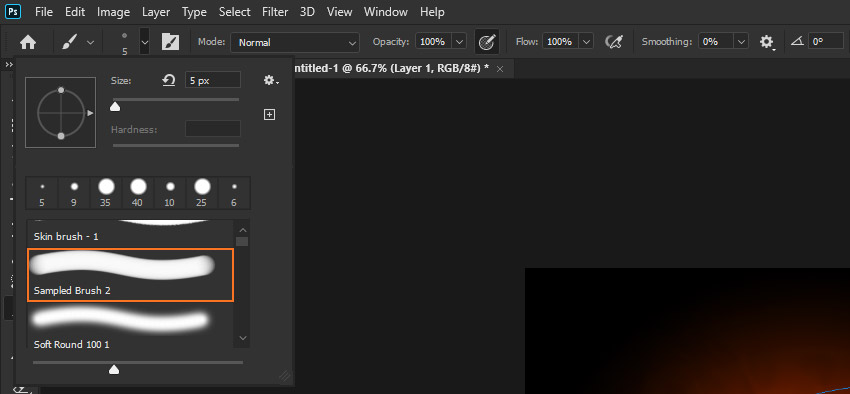Click the brush panel settings gear

click(271, 81)
